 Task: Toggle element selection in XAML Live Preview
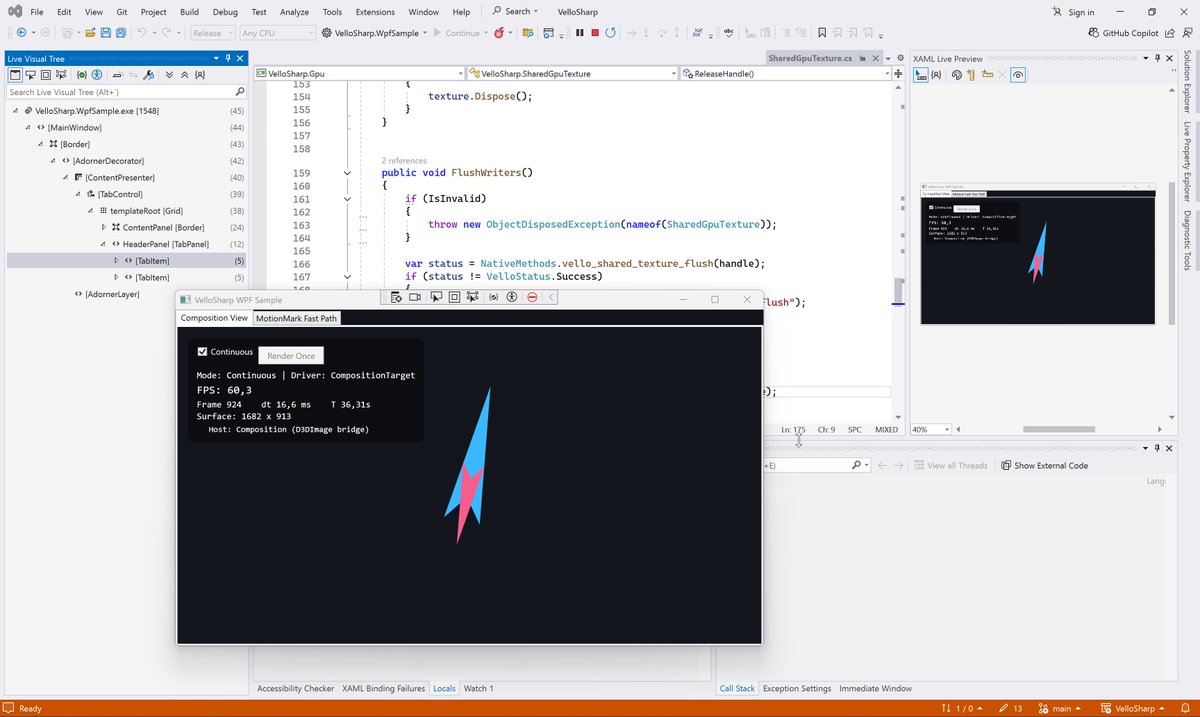(x=921, y=75)
